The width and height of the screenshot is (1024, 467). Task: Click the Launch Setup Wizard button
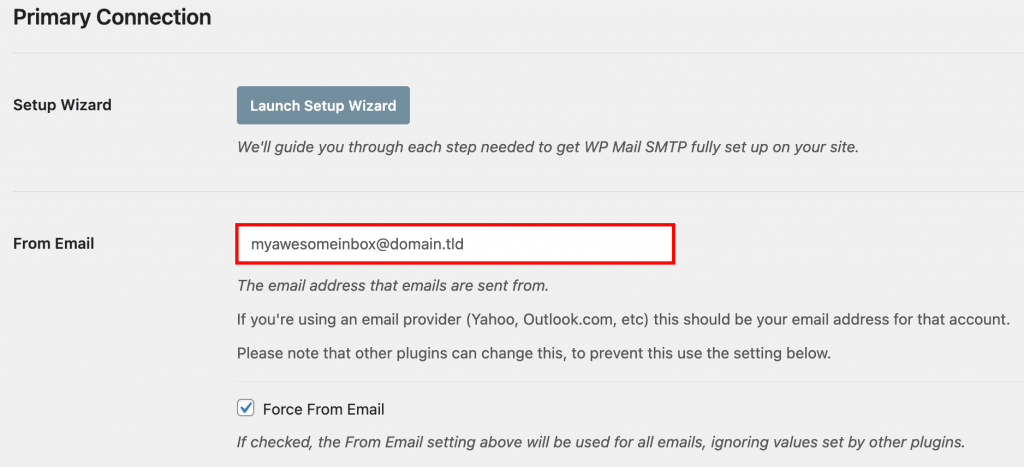(x=323, y=105)
